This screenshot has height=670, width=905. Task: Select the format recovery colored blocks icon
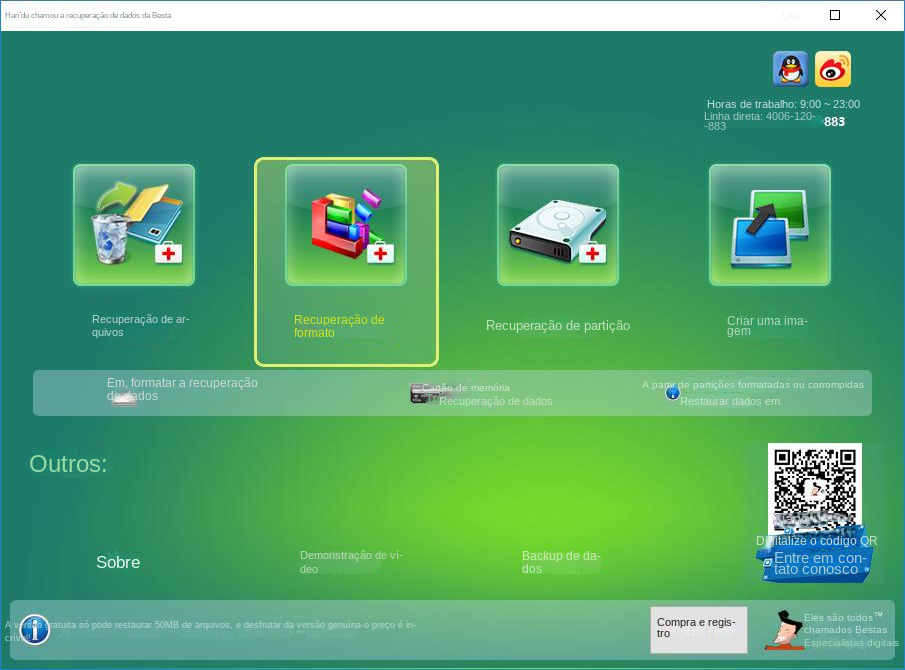[346, 224]
